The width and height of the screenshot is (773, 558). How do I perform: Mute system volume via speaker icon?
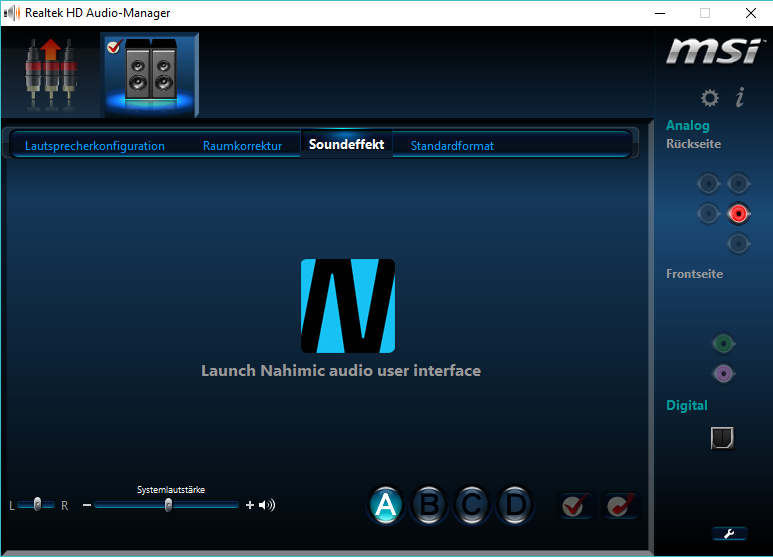click(x=267, y=505)
